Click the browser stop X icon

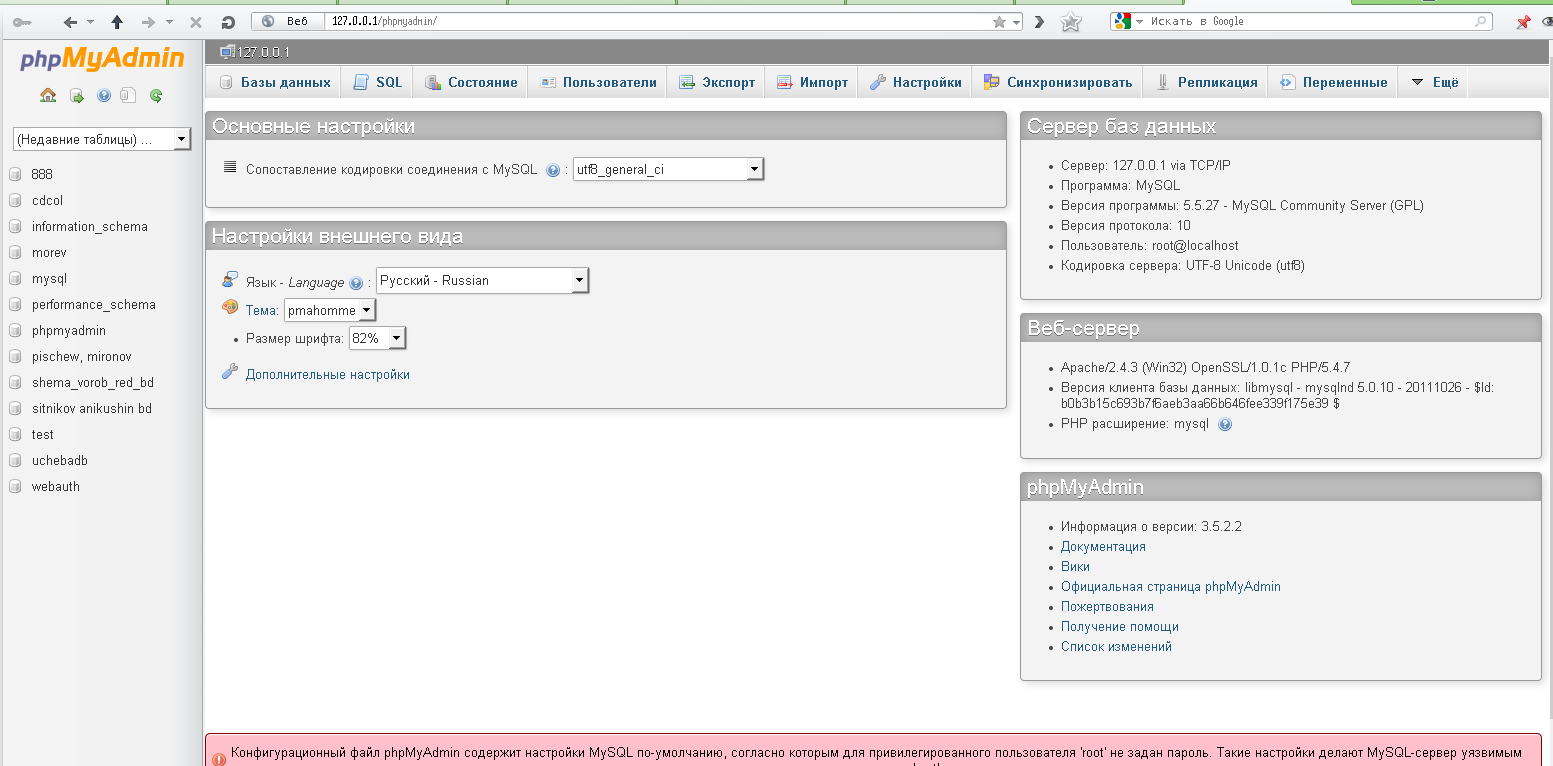(x=195, y=22)
